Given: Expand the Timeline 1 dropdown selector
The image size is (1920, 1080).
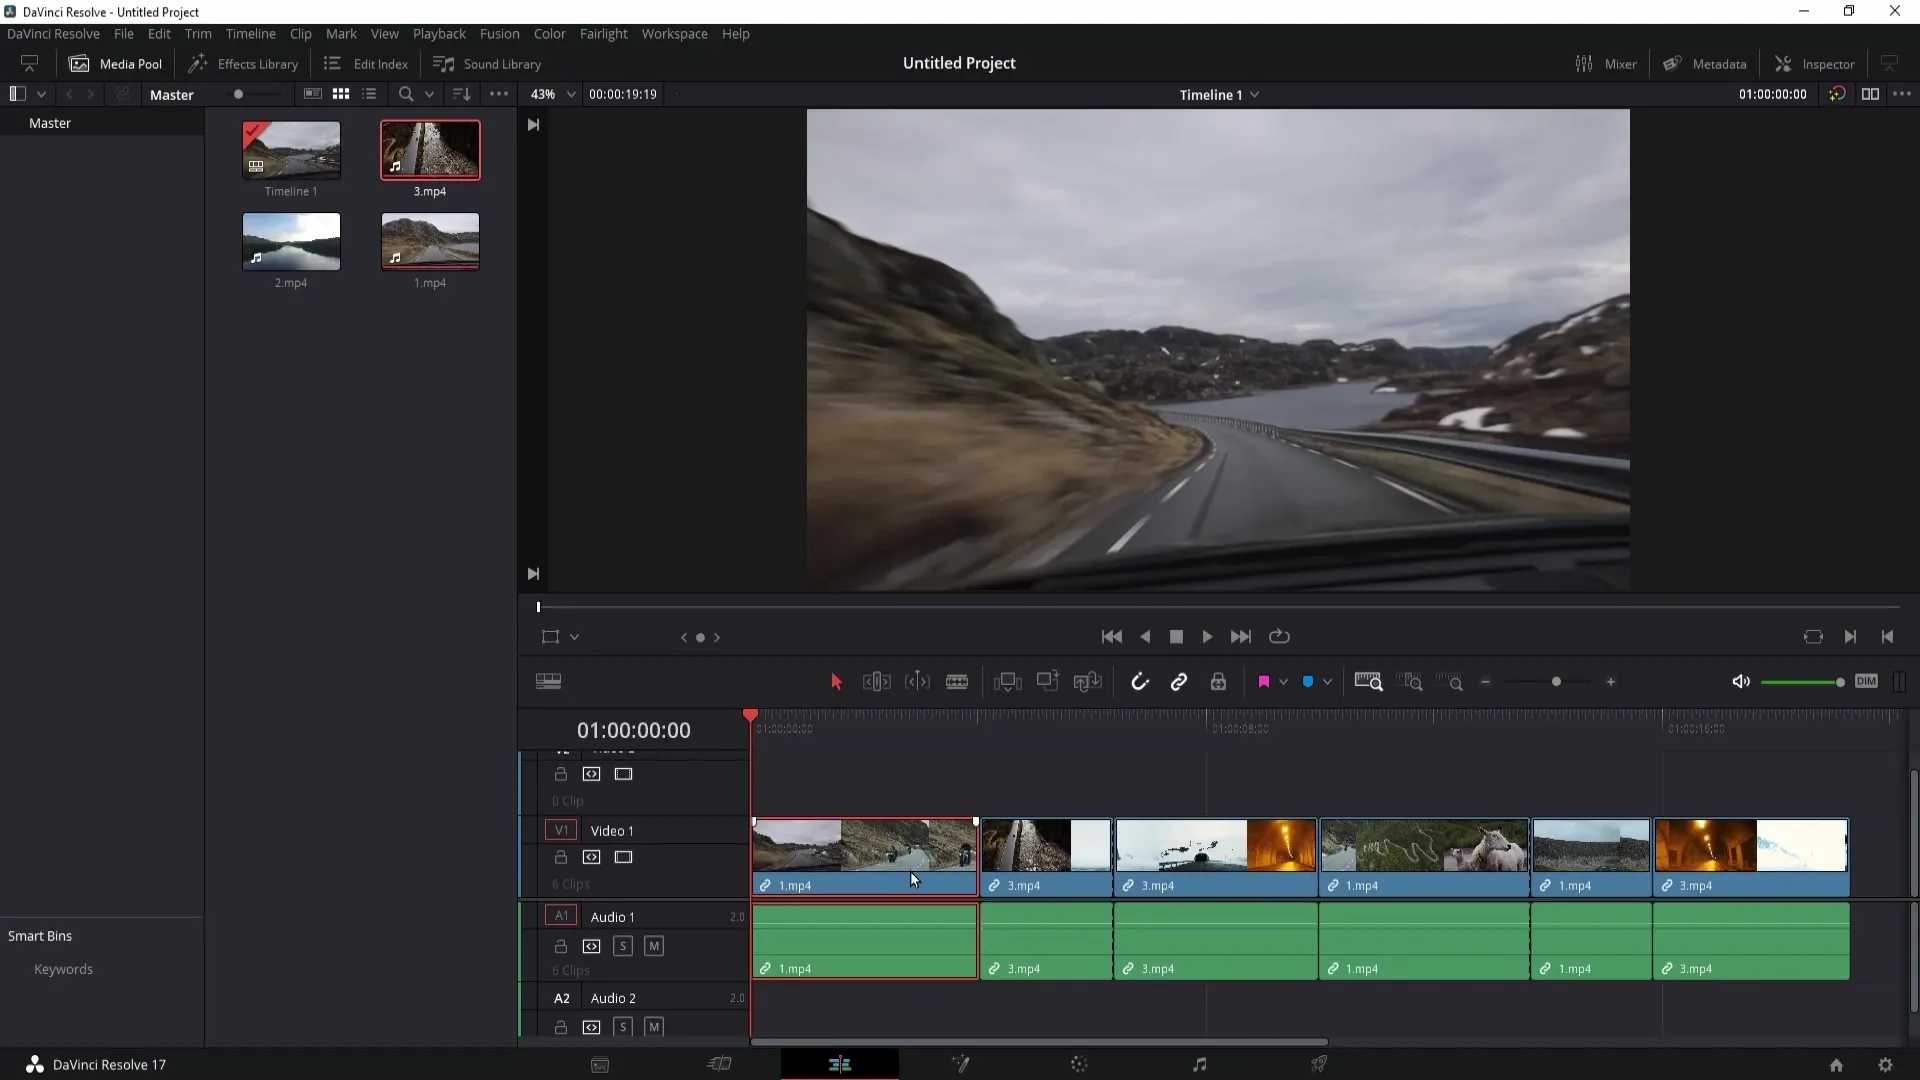Looking at the screenshot, I should point(1255,94).
